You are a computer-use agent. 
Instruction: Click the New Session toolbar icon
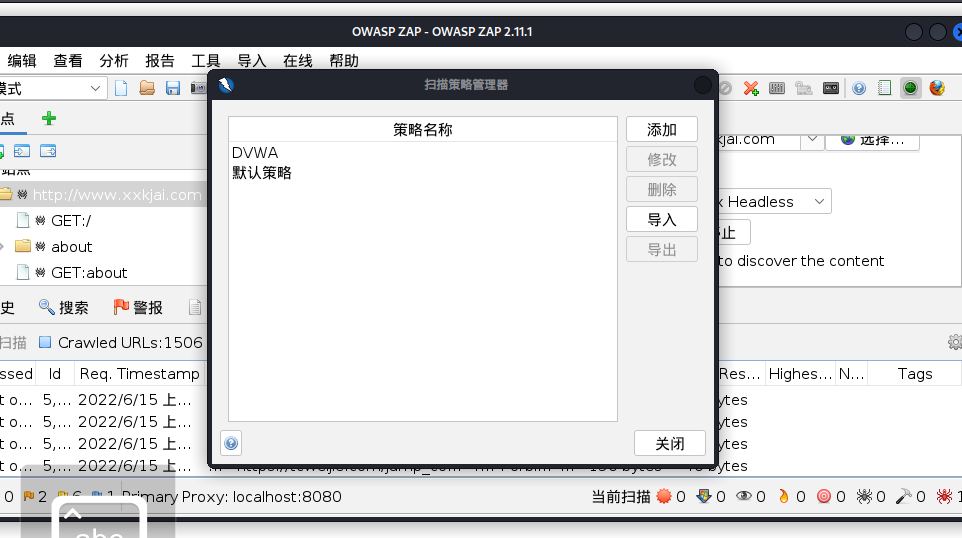click(x=121, y=88)
